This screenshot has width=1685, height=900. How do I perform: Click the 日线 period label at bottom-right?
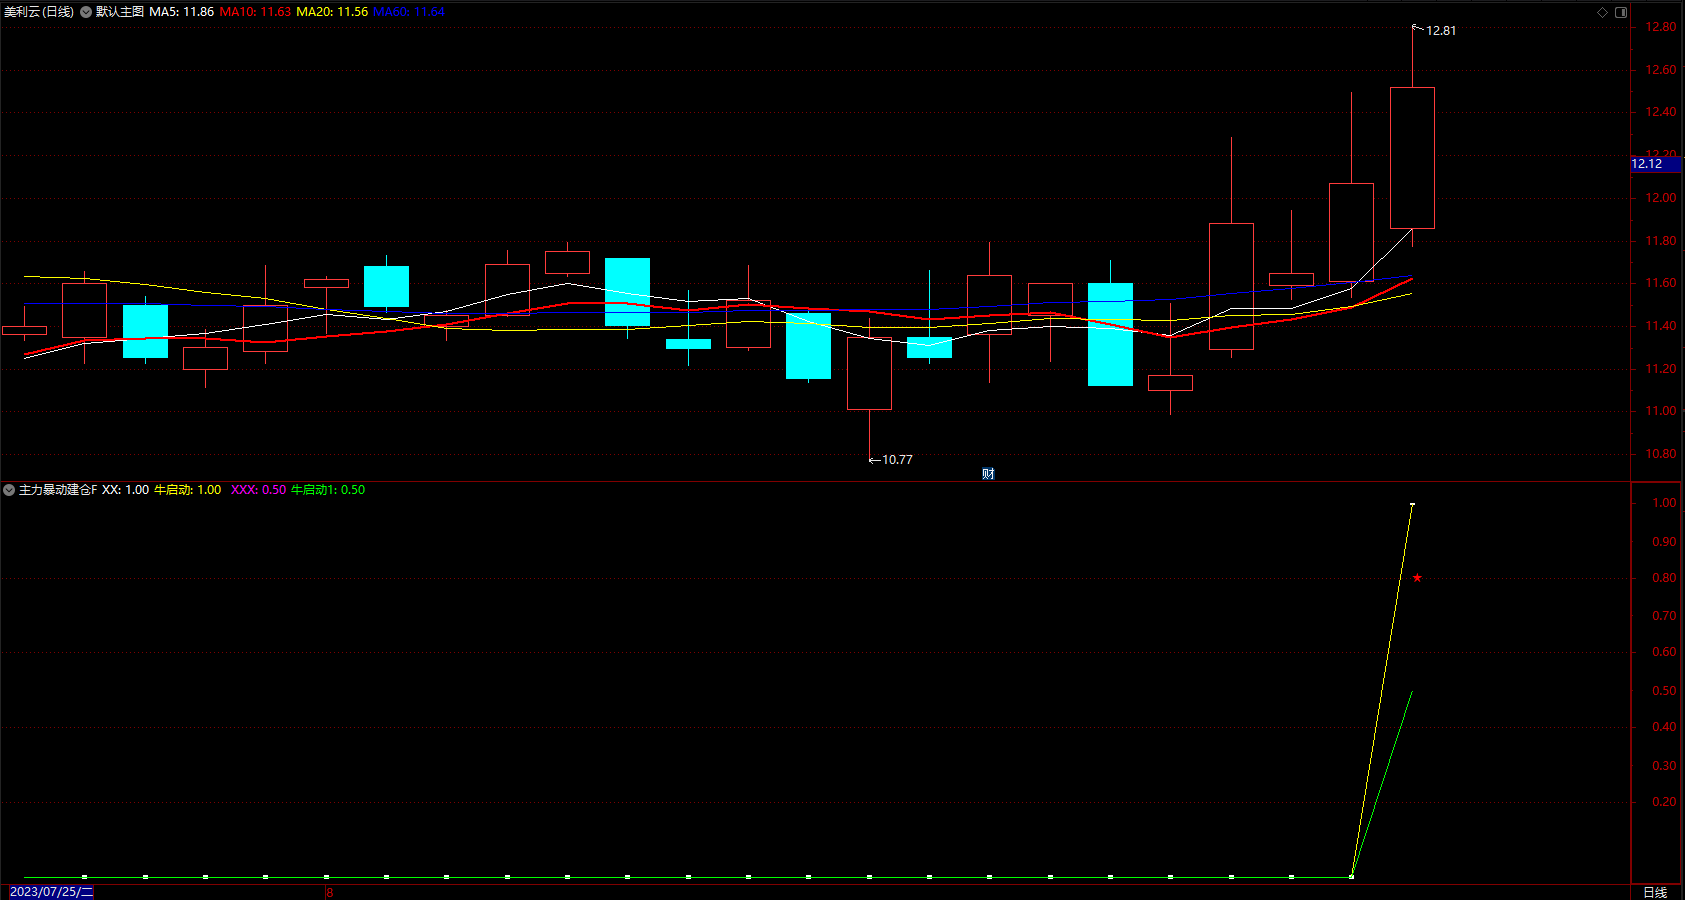click(x=1655, y=892)
